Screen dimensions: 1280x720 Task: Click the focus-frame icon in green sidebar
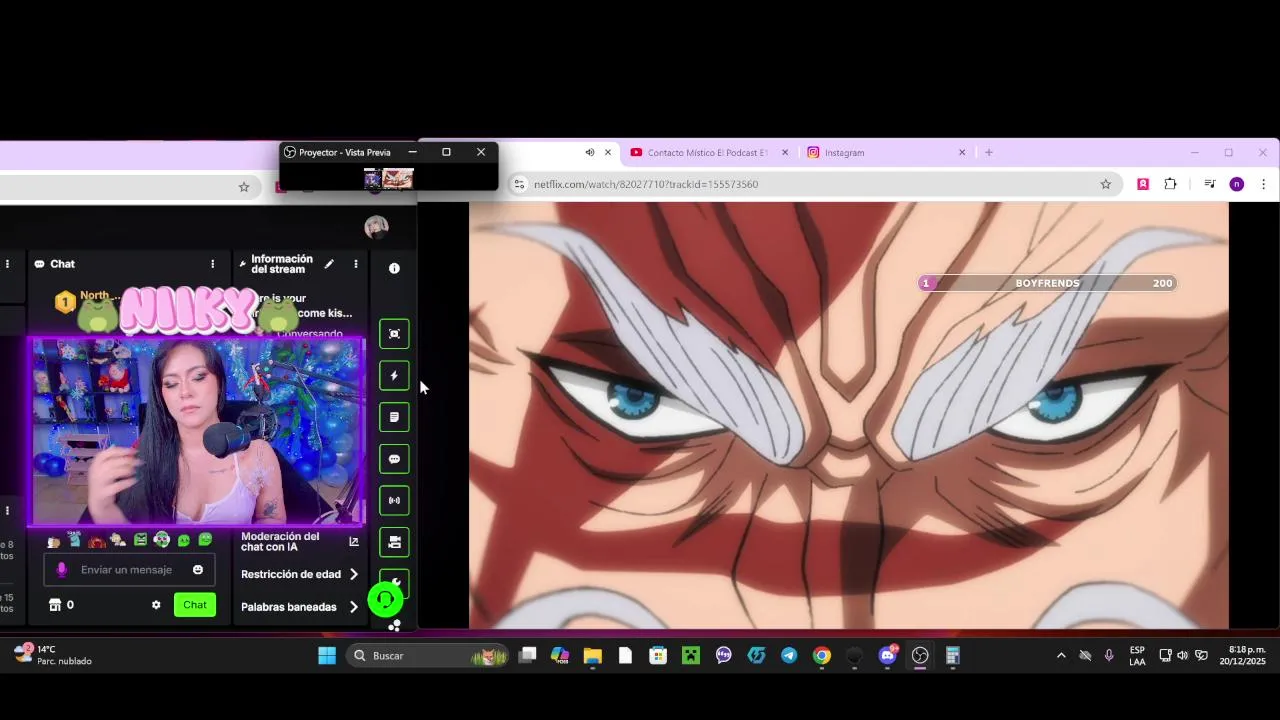394,334
